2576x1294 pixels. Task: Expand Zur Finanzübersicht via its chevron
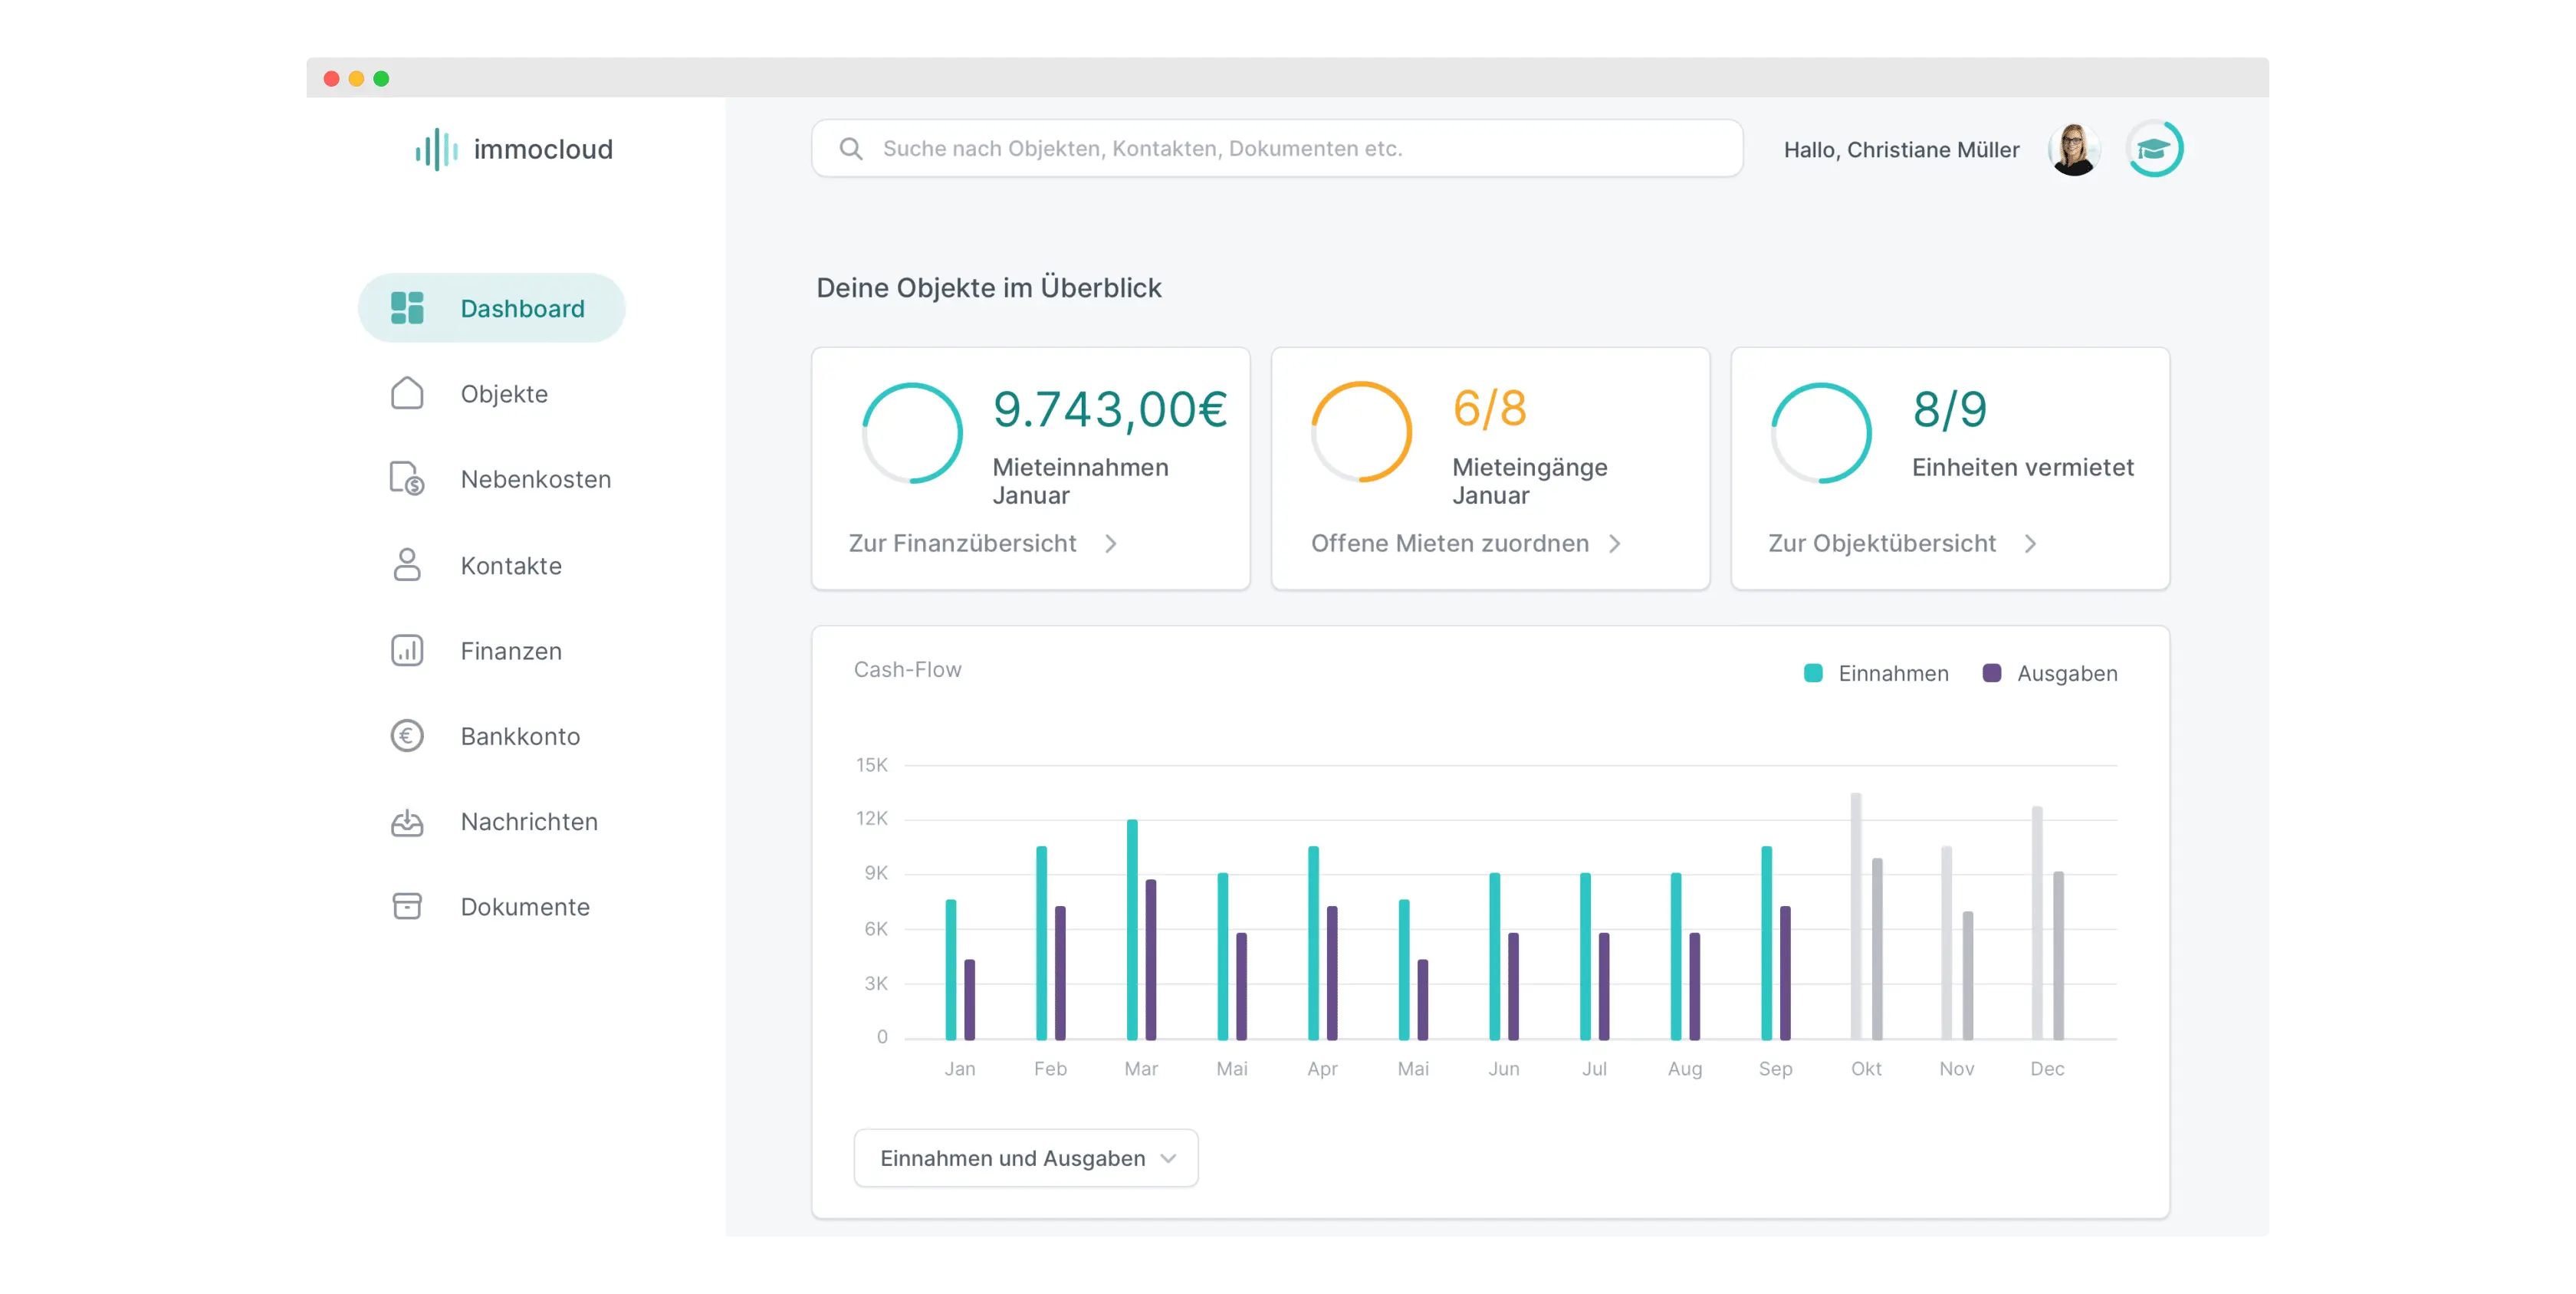coord(1110,543)
